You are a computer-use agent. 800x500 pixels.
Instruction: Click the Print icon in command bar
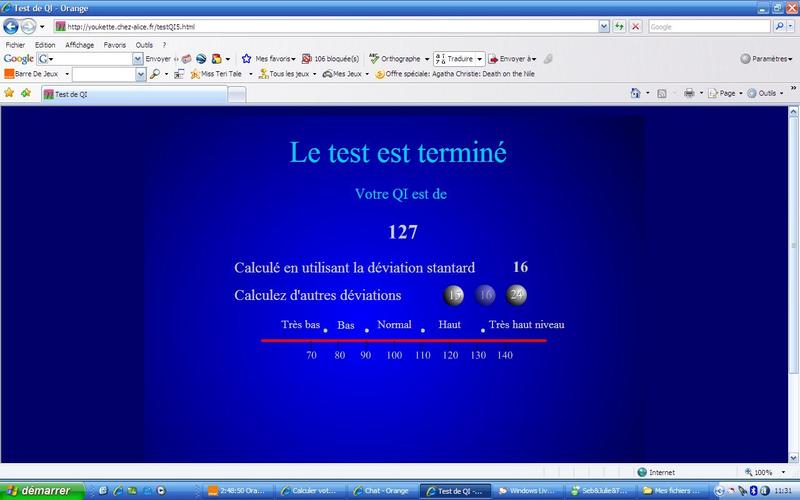point(689,93)
